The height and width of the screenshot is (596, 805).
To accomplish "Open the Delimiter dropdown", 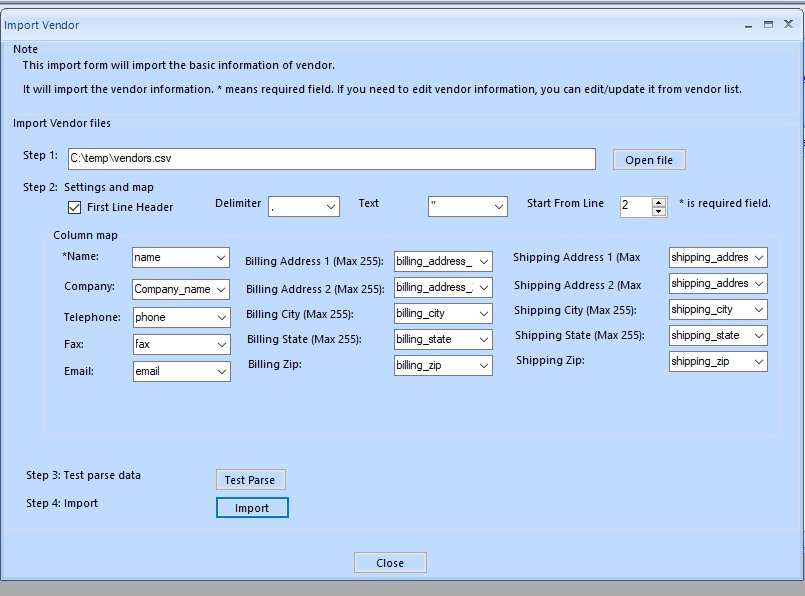I will click(331, 207).
